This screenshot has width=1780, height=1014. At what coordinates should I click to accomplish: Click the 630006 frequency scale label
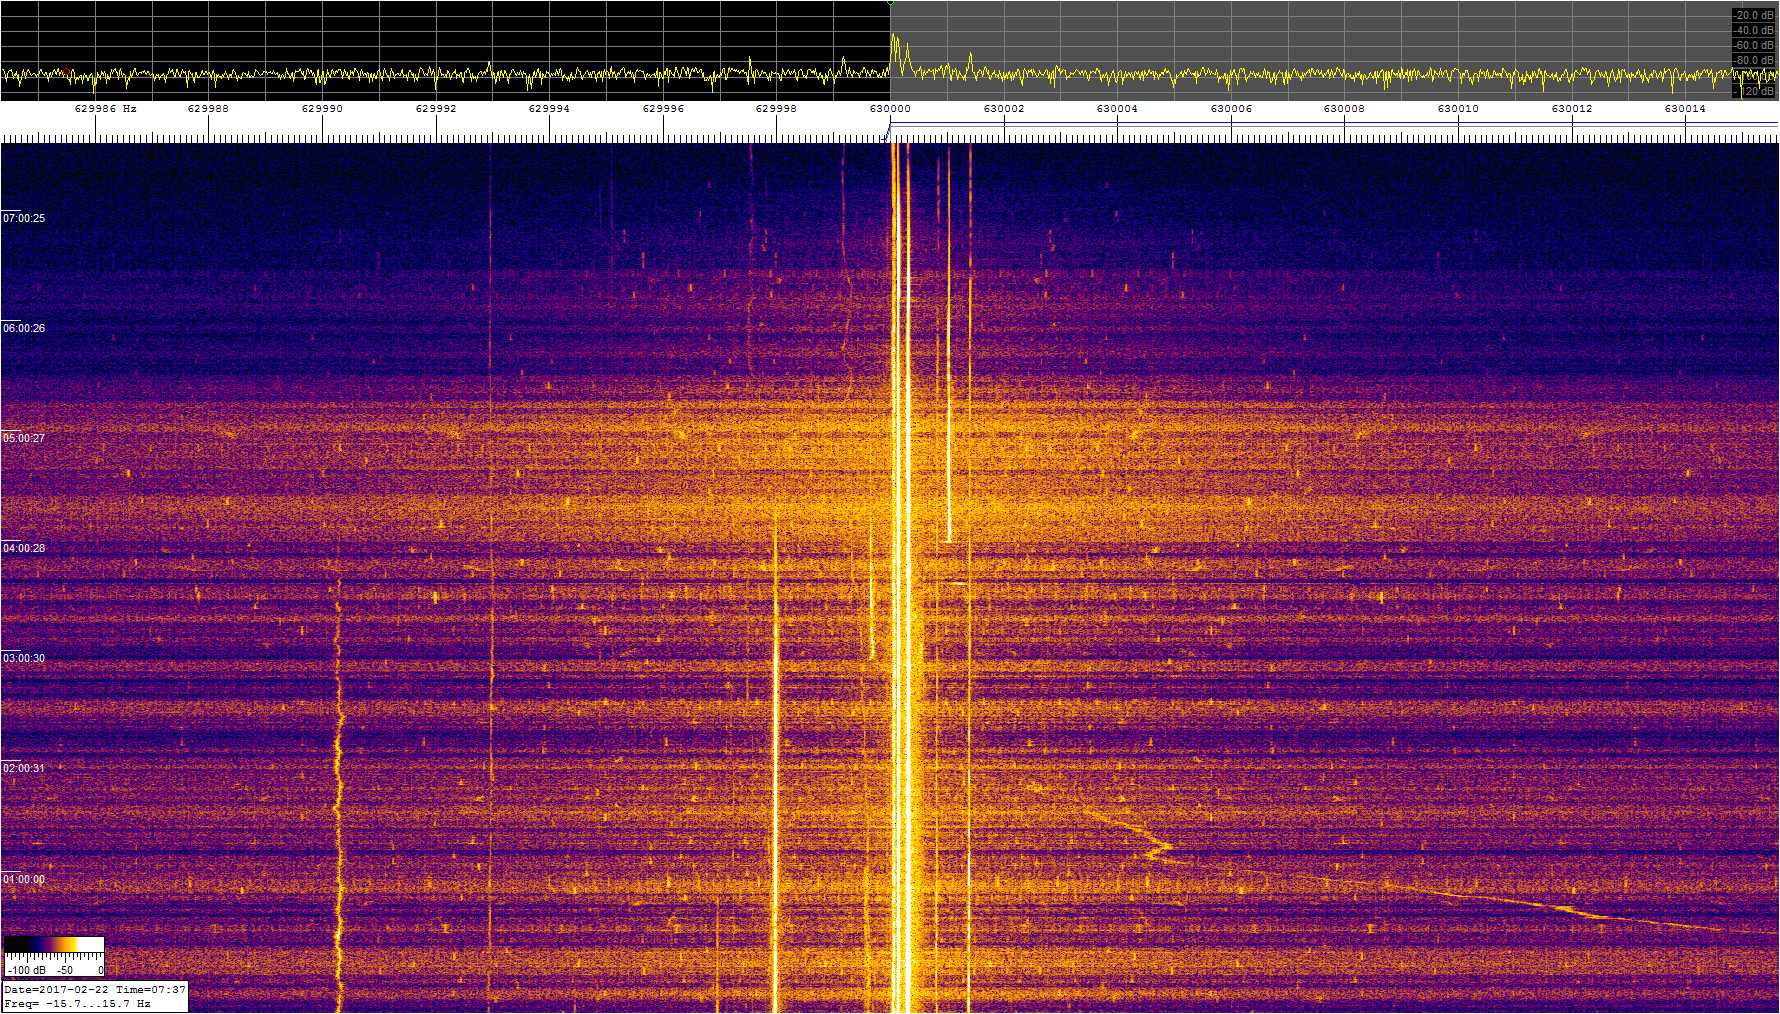coord(1231,108)
